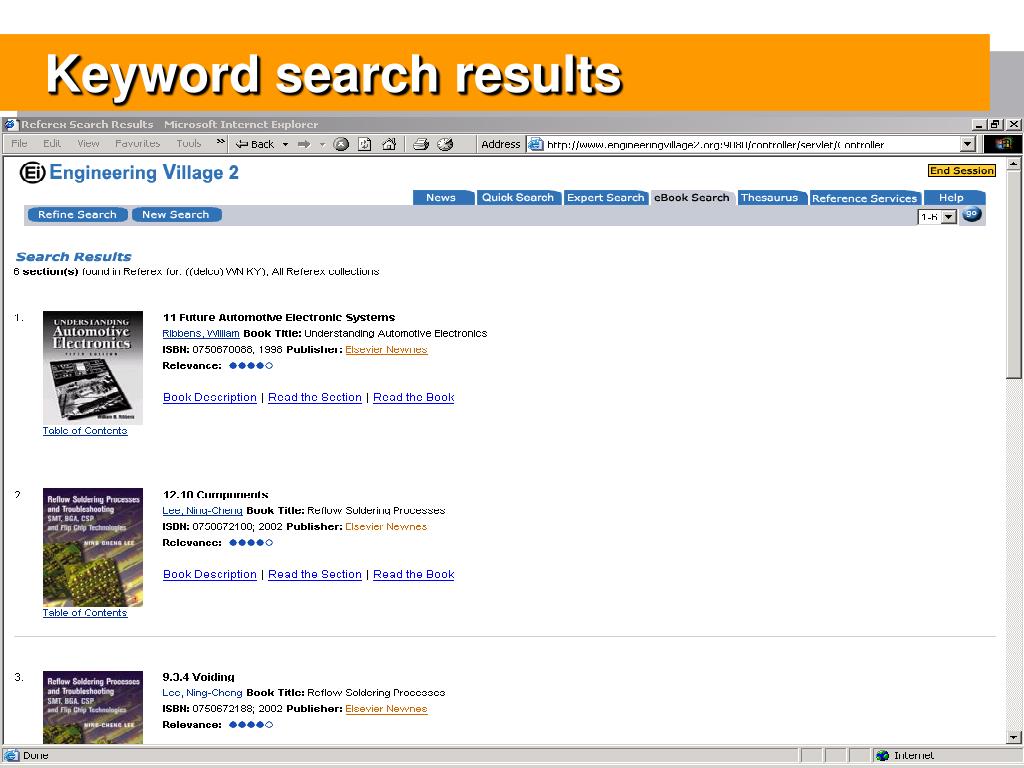Open author link Ribbens, William
Image resolution: width=1024 pixels, height=768 pixels.
pyautogui.click(x=200, y=334)
